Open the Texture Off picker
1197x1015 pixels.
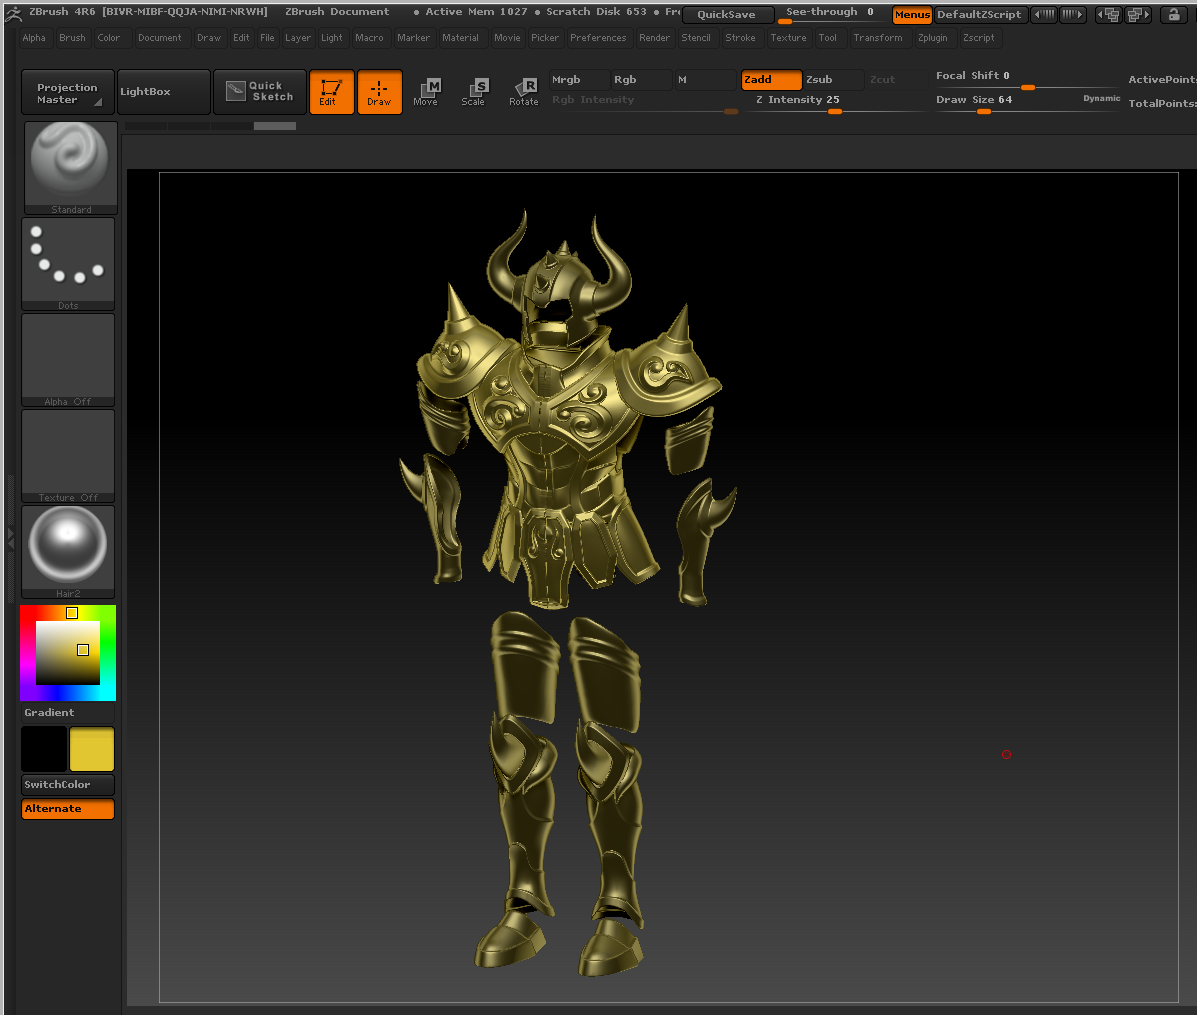click(68, 456)
